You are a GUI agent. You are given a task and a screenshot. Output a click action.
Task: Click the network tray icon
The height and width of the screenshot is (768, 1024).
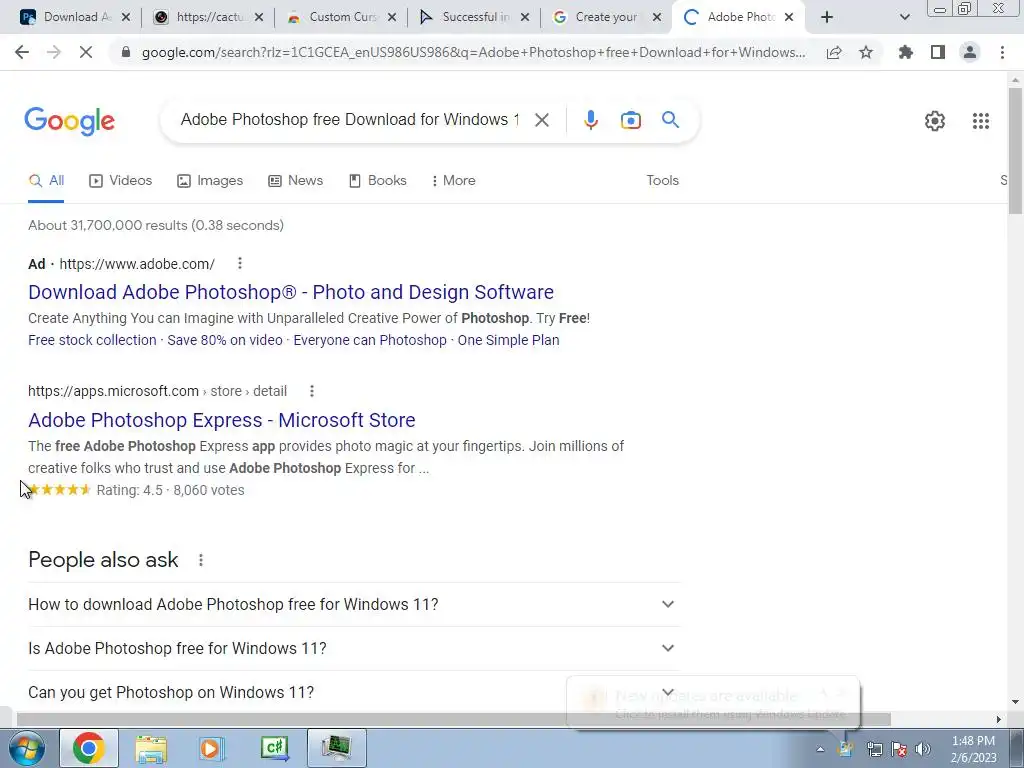pyautogui.click(x=874, y=749)
